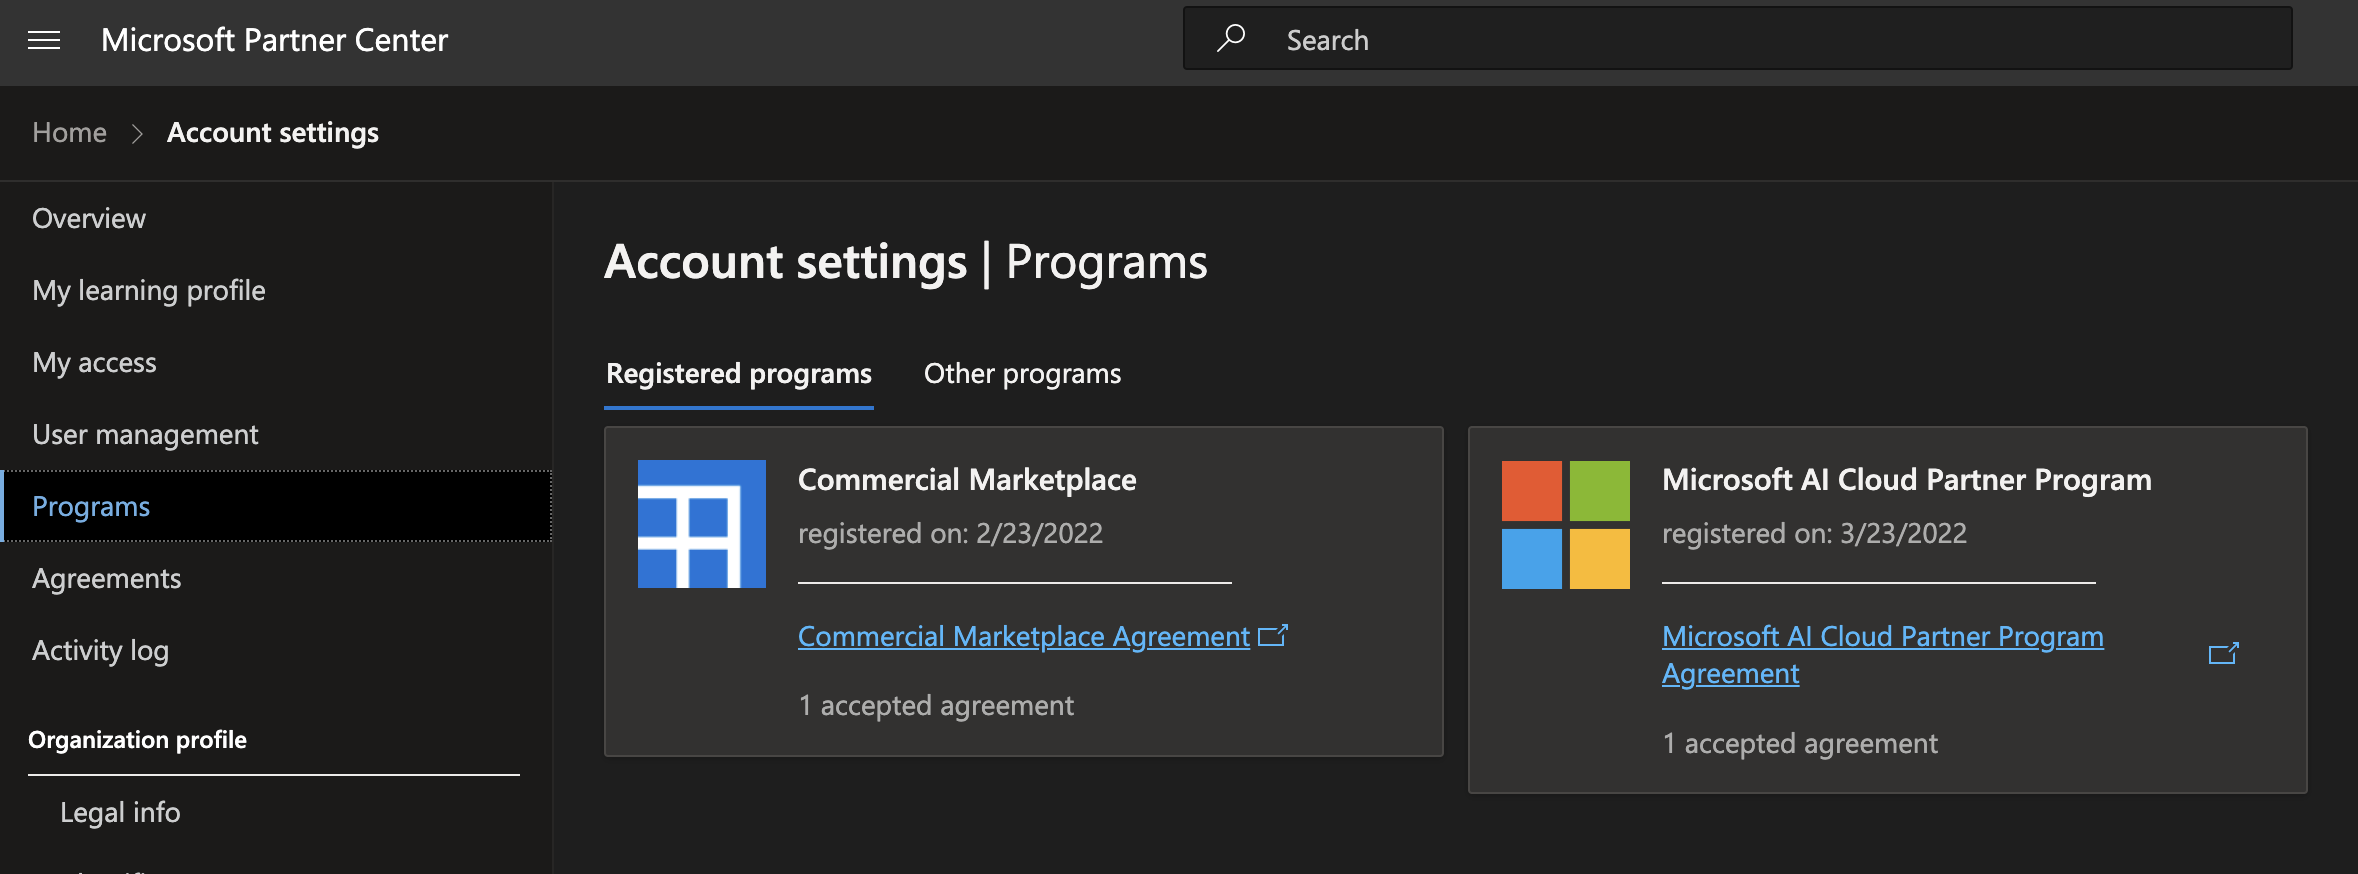
Task: Click the breadcrumb chevron separator
Action: [x=137, y=133]
